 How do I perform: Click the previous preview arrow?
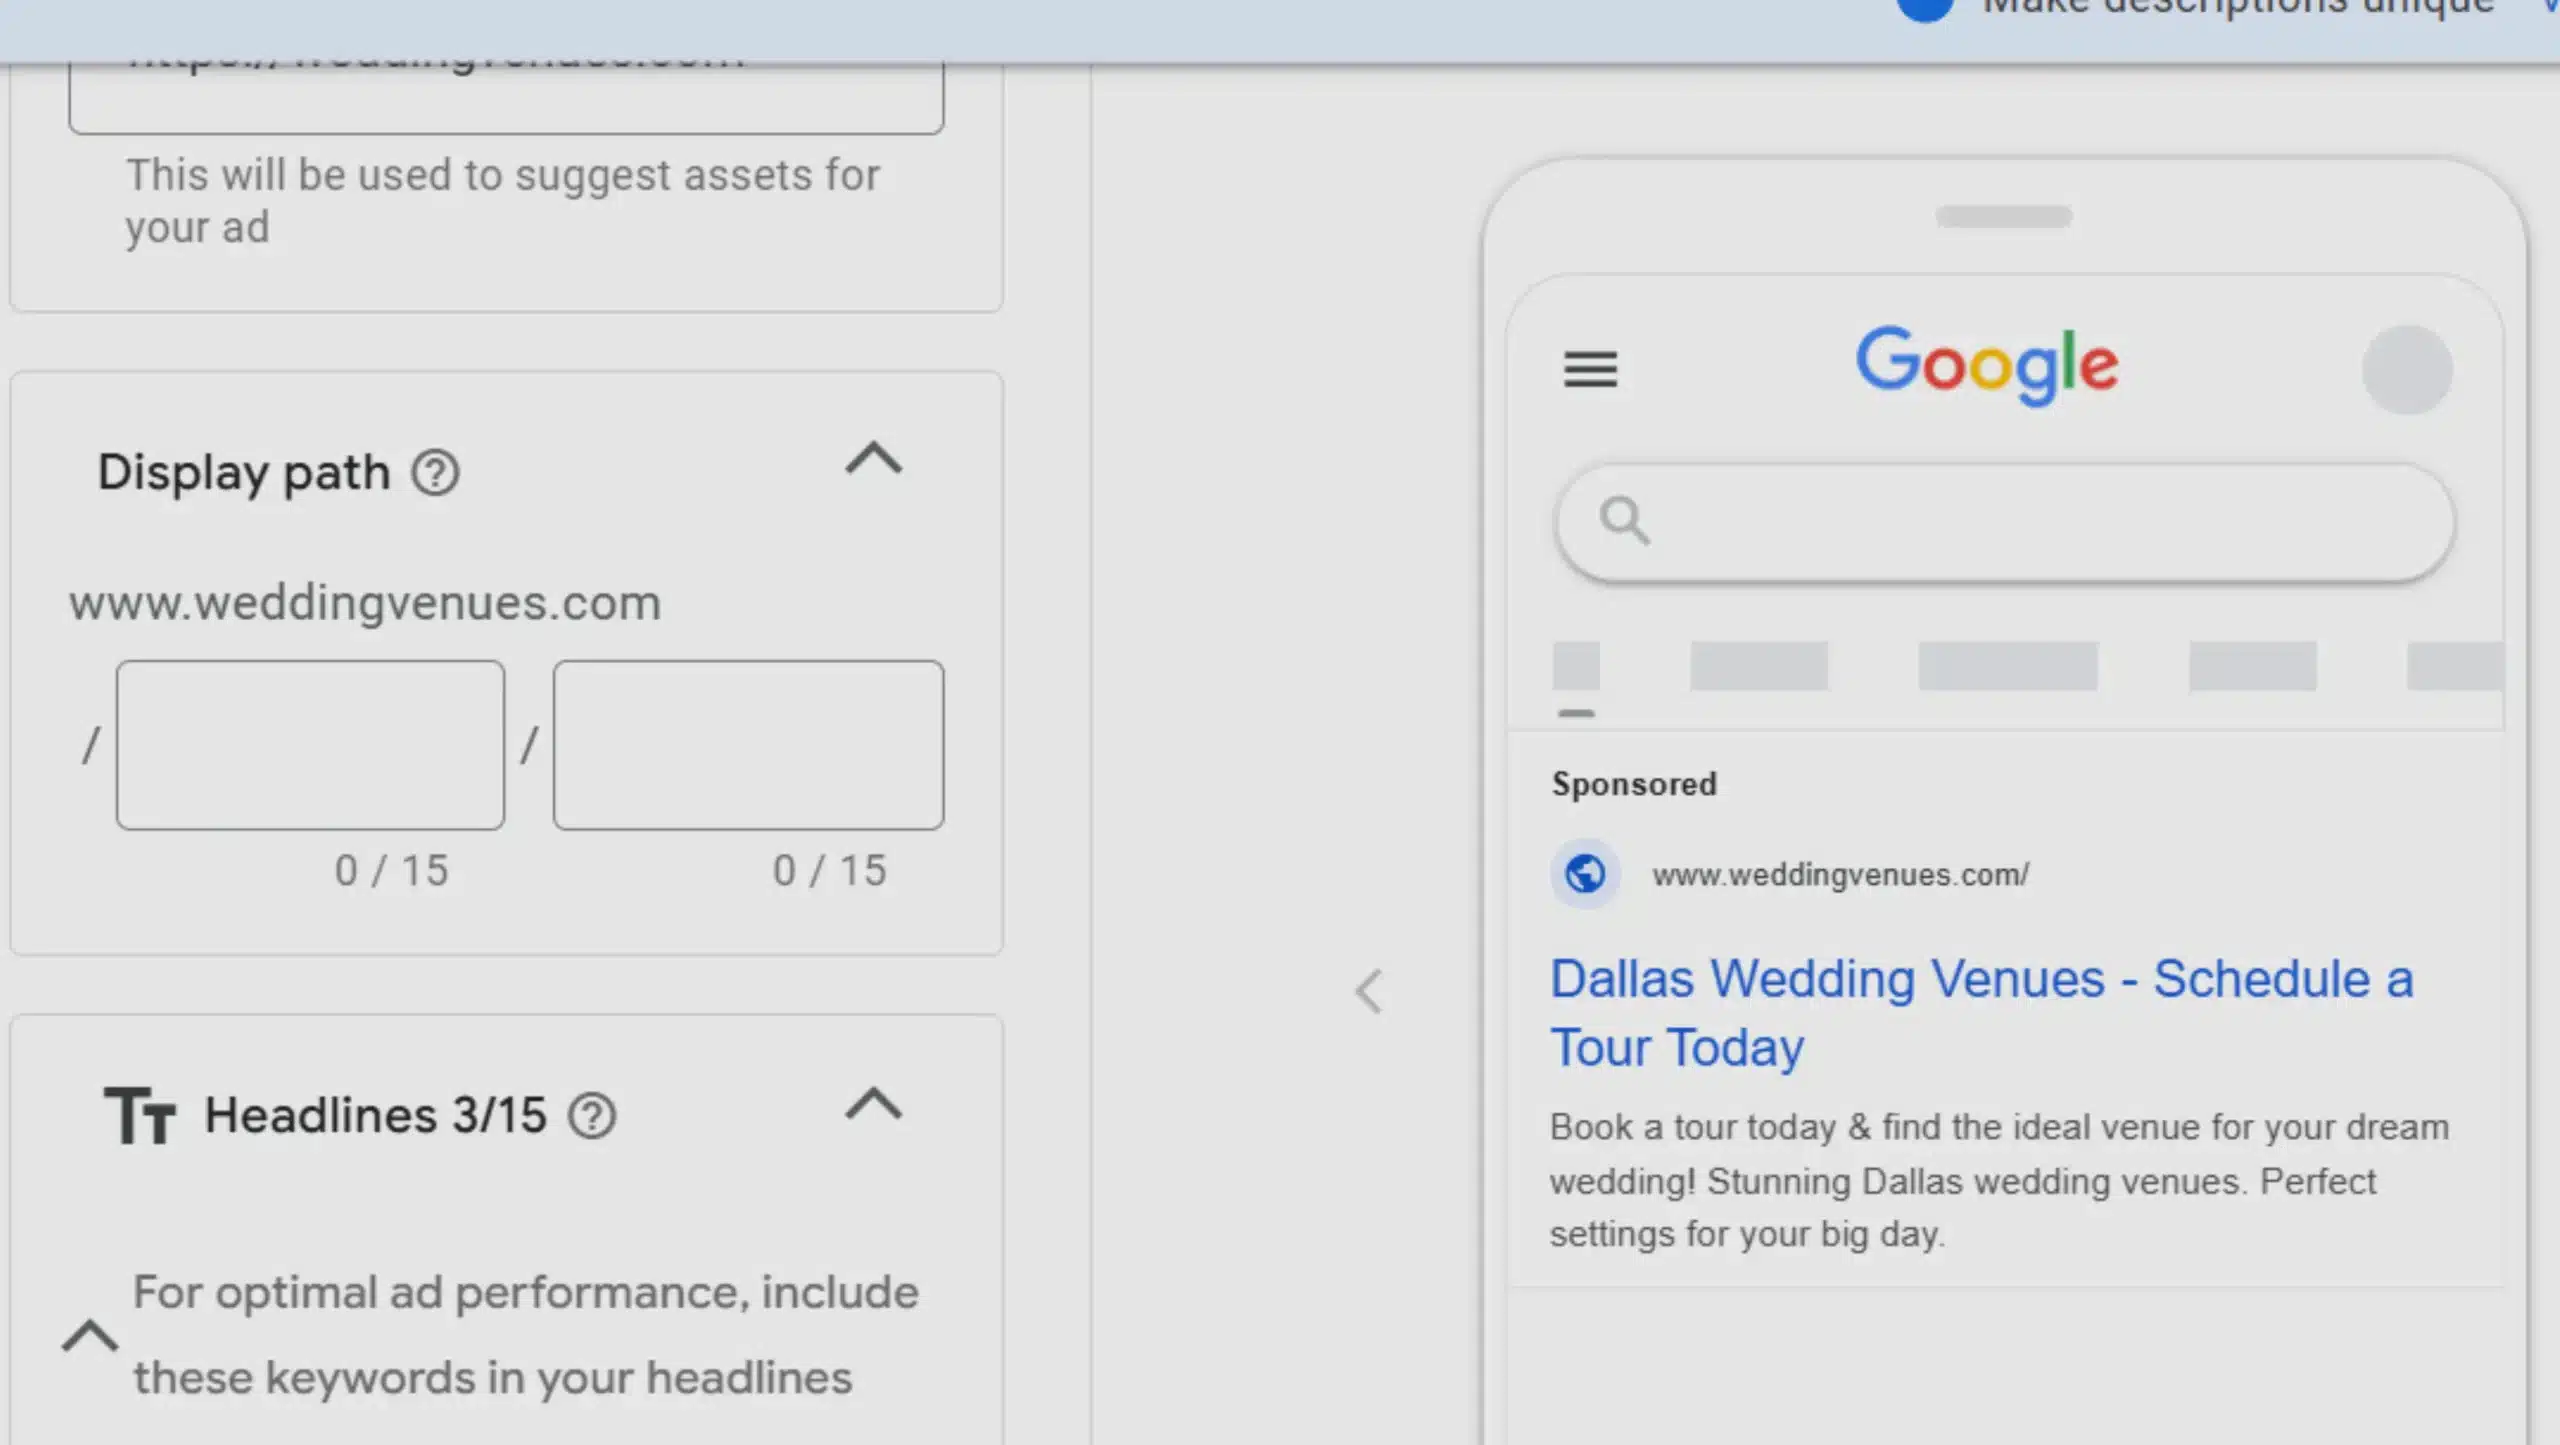click(1370, 992)
